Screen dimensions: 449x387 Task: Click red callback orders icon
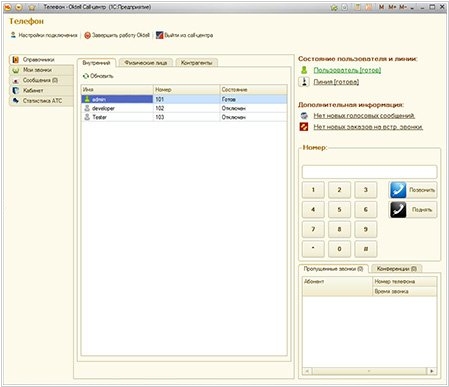[x=304, y=127]
